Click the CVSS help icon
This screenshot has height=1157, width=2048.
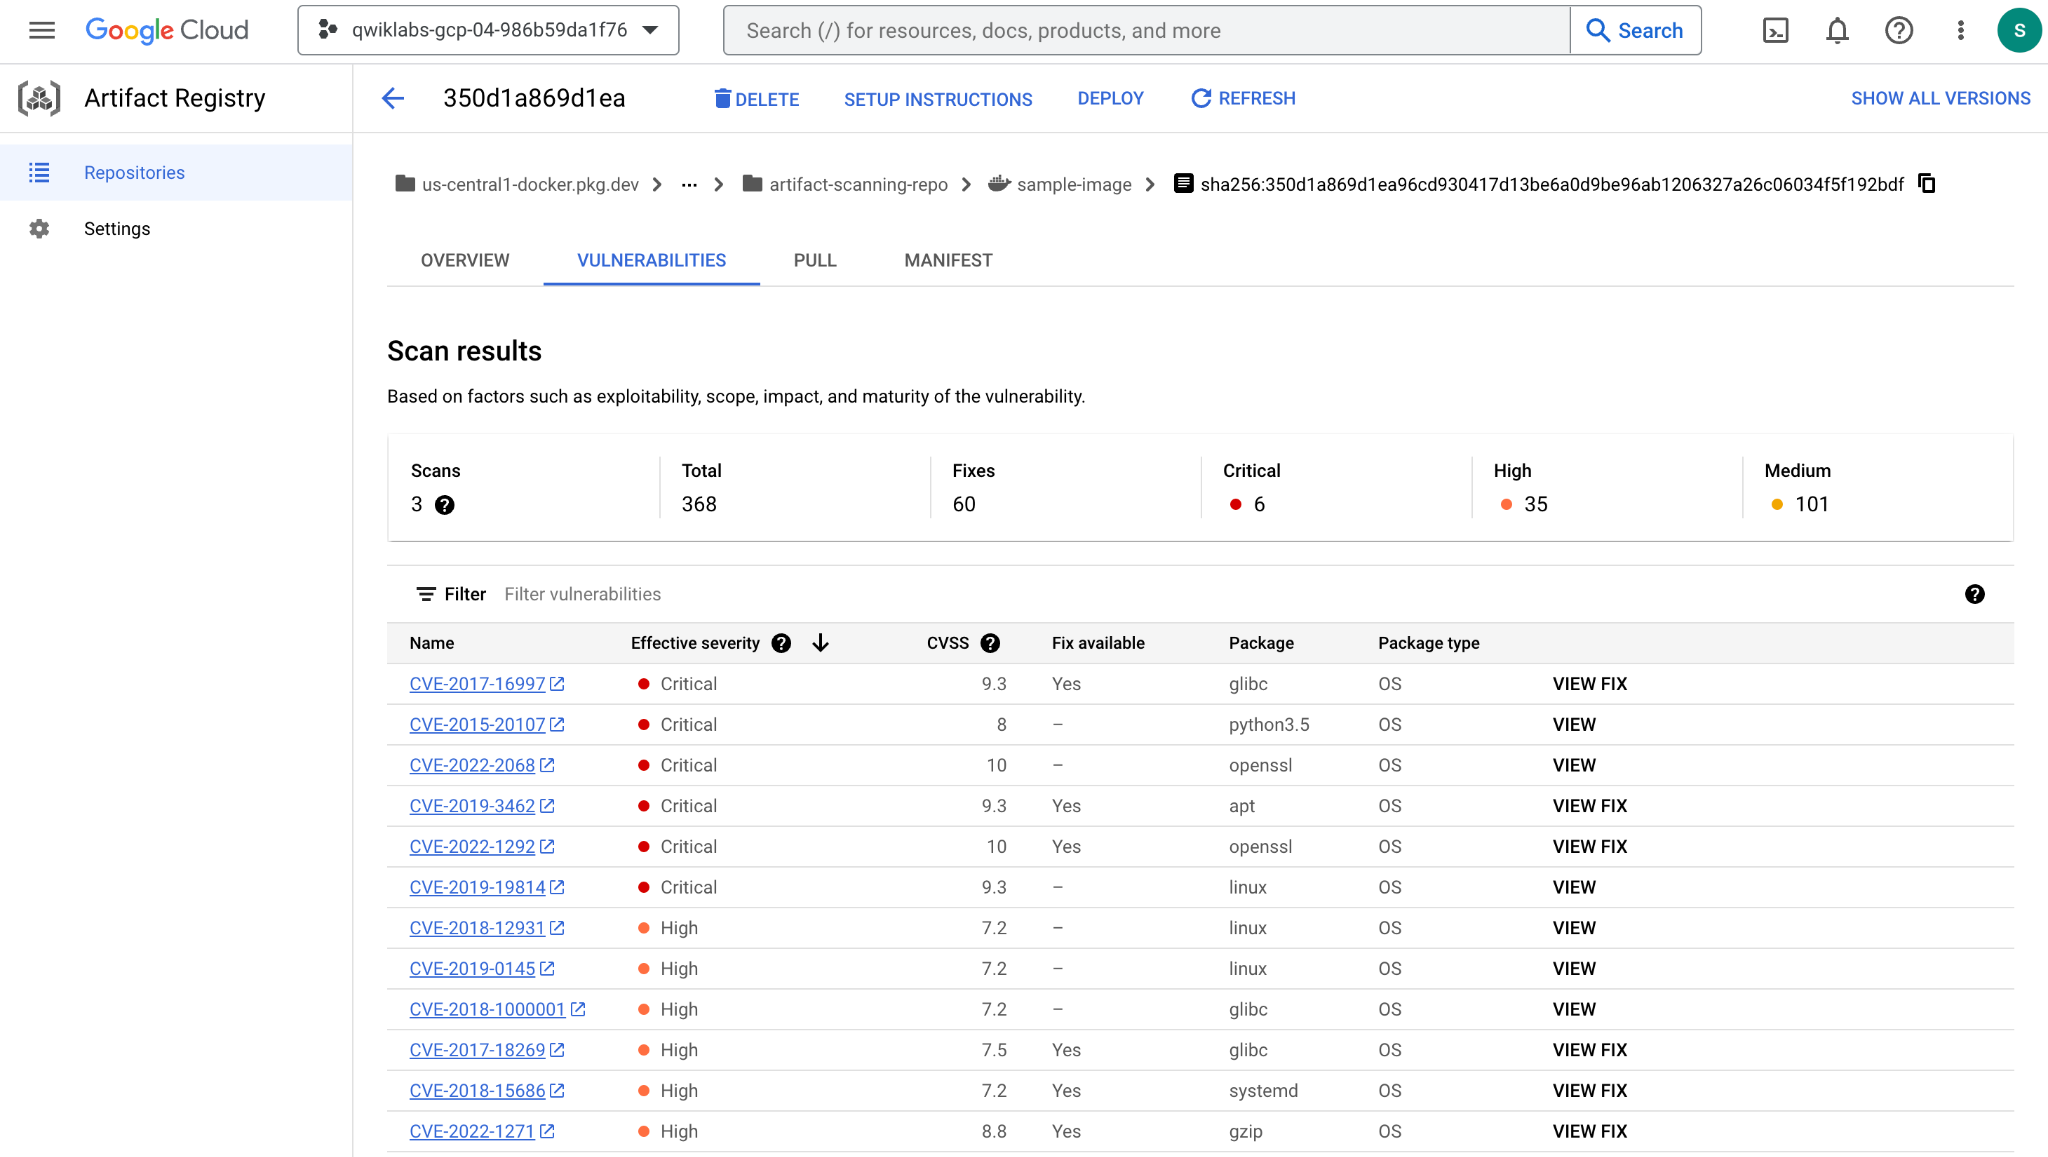pos(990,644)
